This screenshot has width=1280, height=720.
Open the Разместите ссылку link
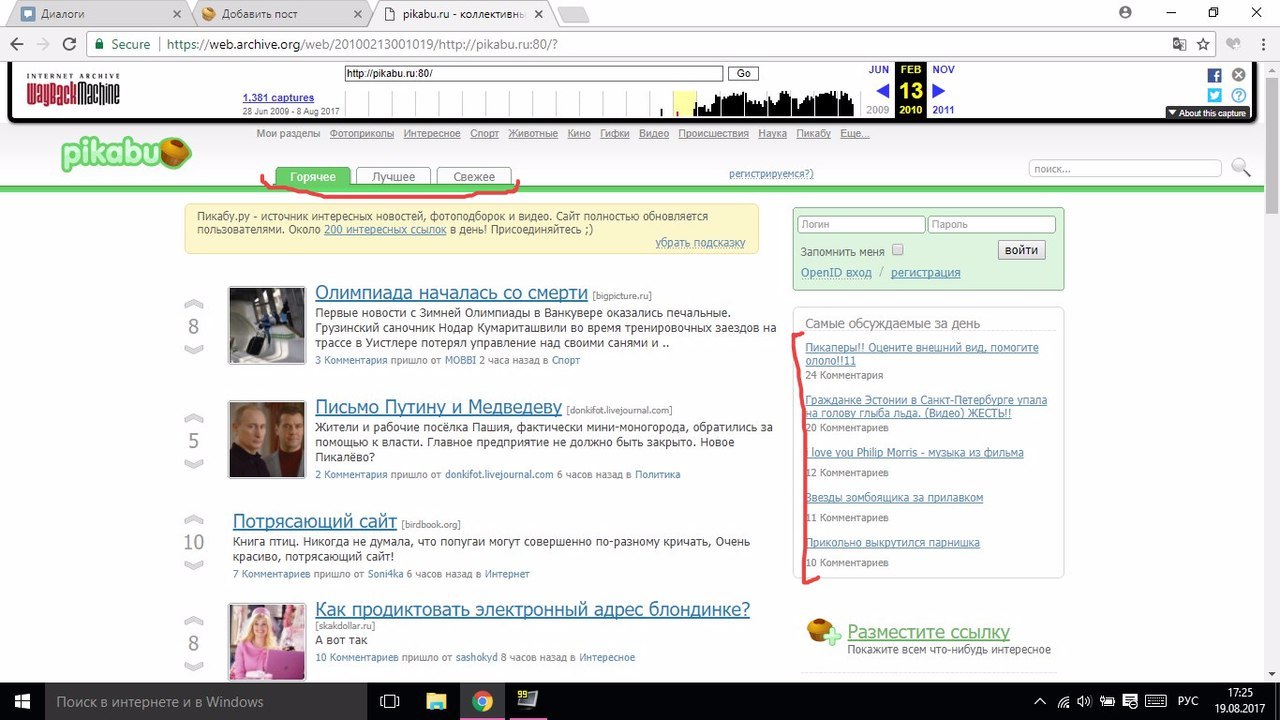pos(928,632)
